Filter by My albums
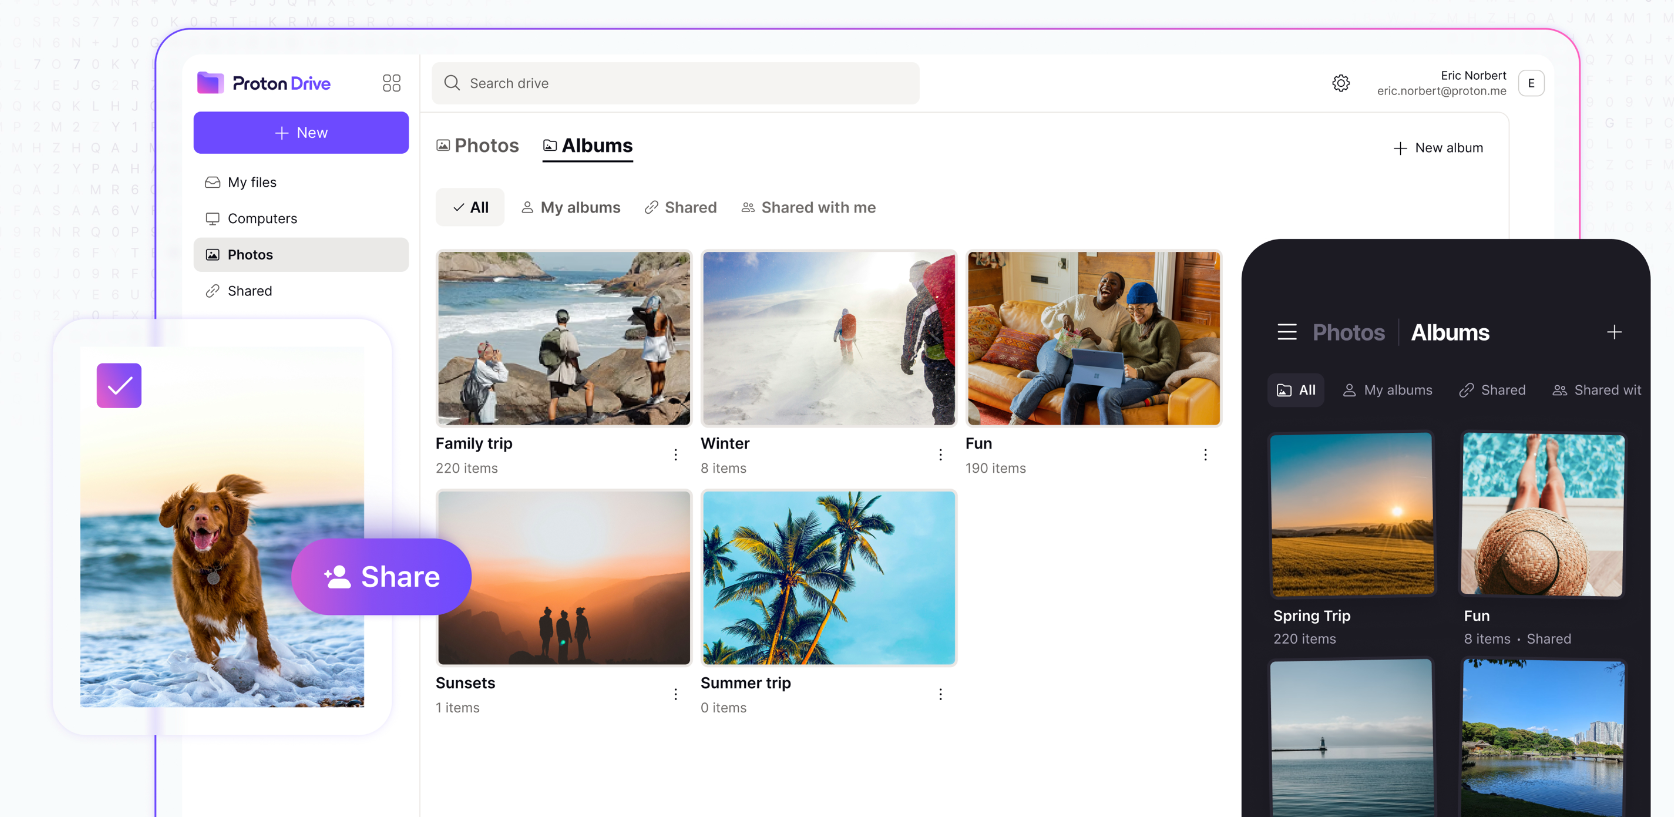Image resolution: width=1674 pixels, height=817 pixels. (571, 207)
